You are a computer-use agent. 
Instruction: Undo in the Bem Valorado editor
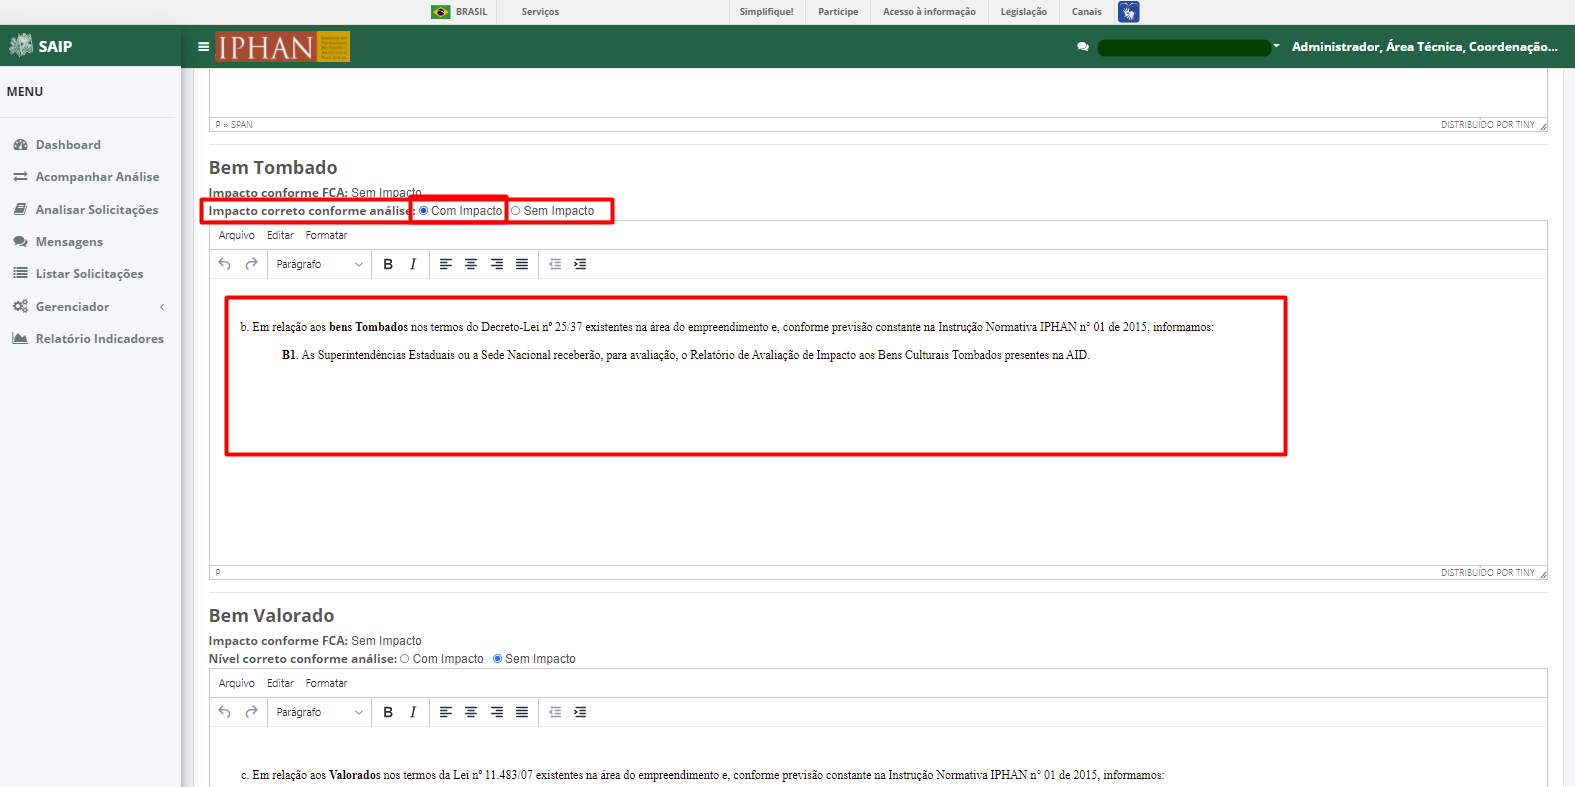225,712
